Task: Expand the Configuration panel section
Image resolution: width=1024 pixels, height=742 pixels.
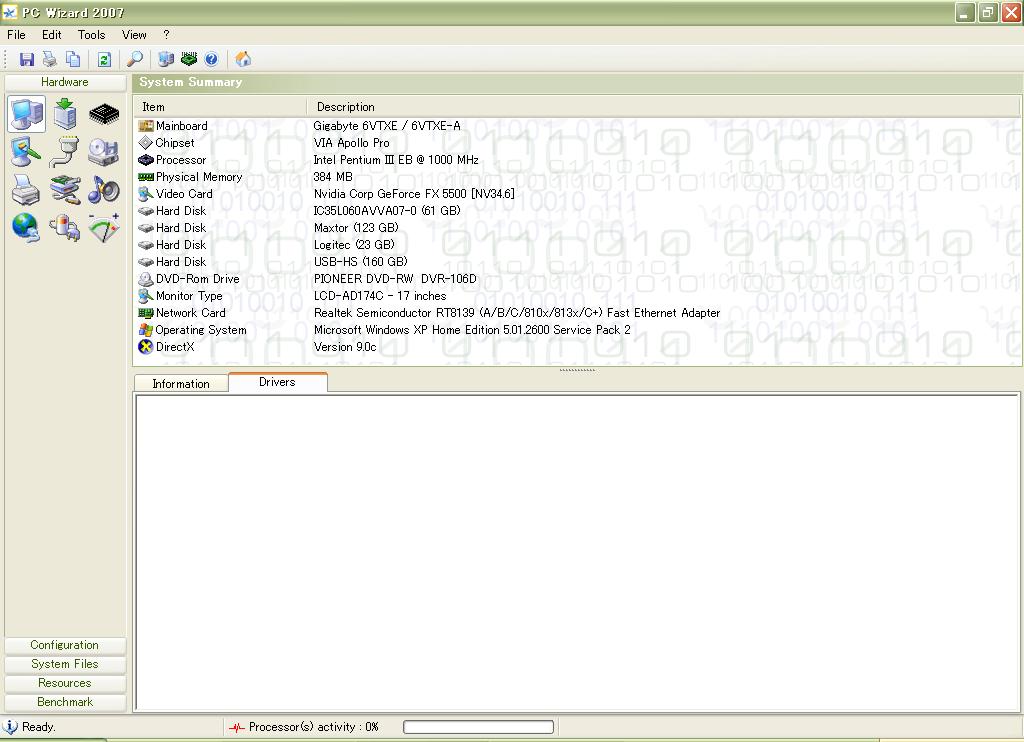Action: (65, 645)
